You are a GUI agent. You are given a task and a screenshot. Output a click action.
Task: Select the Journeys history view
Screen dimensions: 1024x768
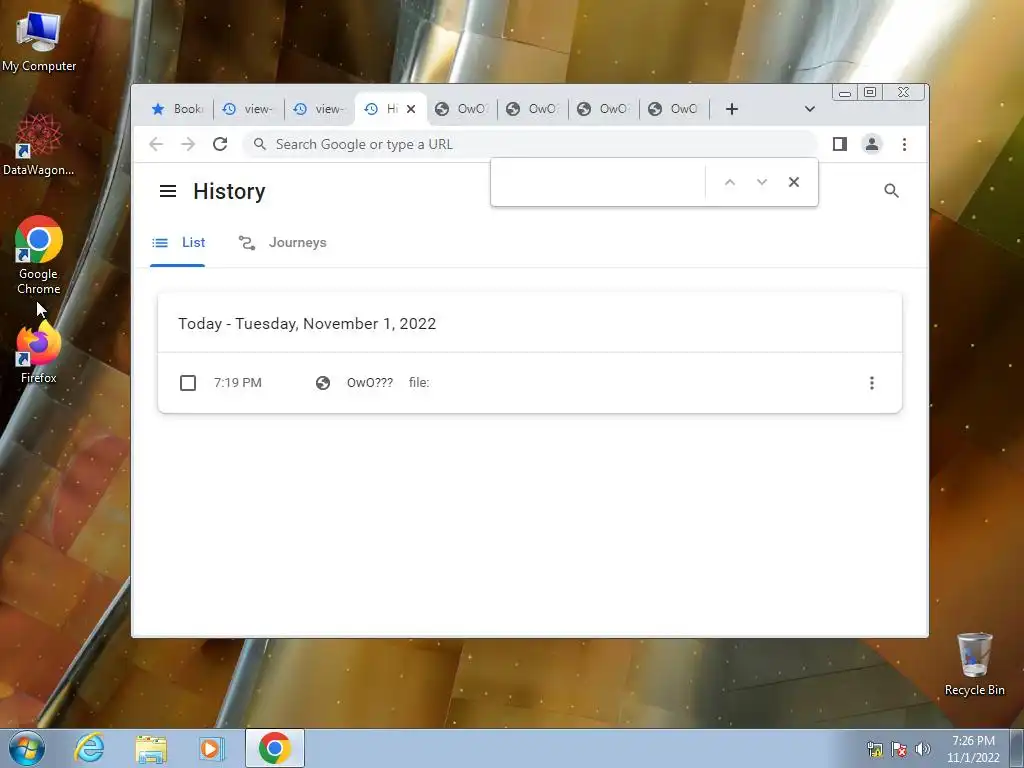282,242
